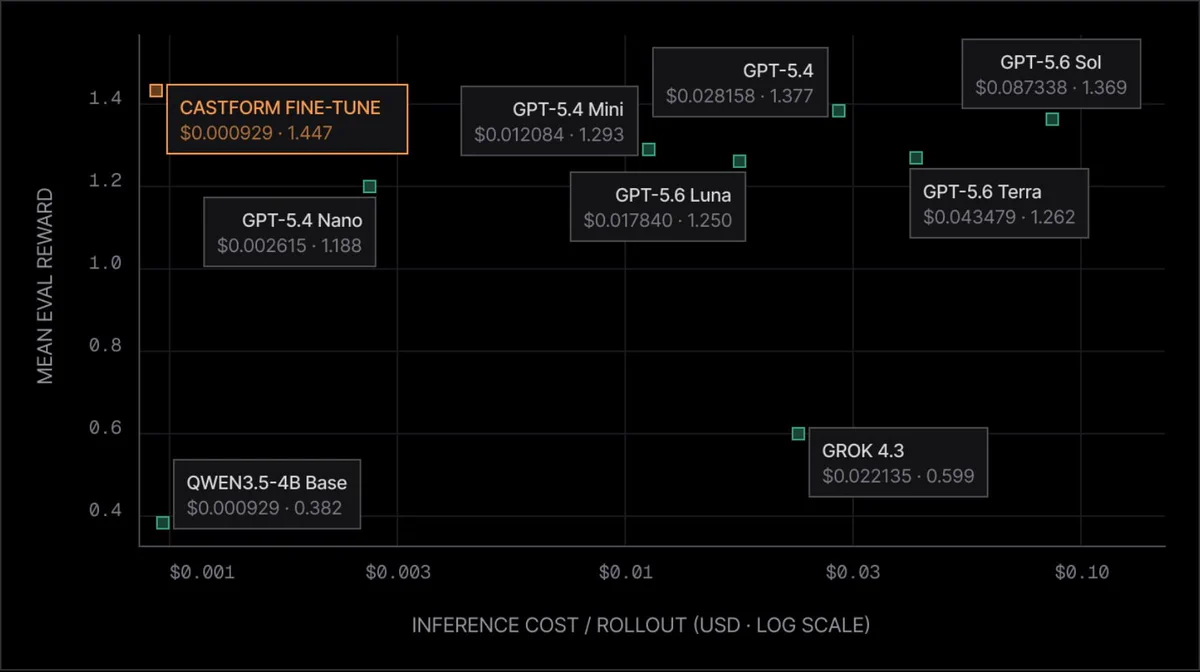Click the Grok 4.3 data point marker
Image resolution: width=1200 pixels, height=672 pixels.
(798, 433)
